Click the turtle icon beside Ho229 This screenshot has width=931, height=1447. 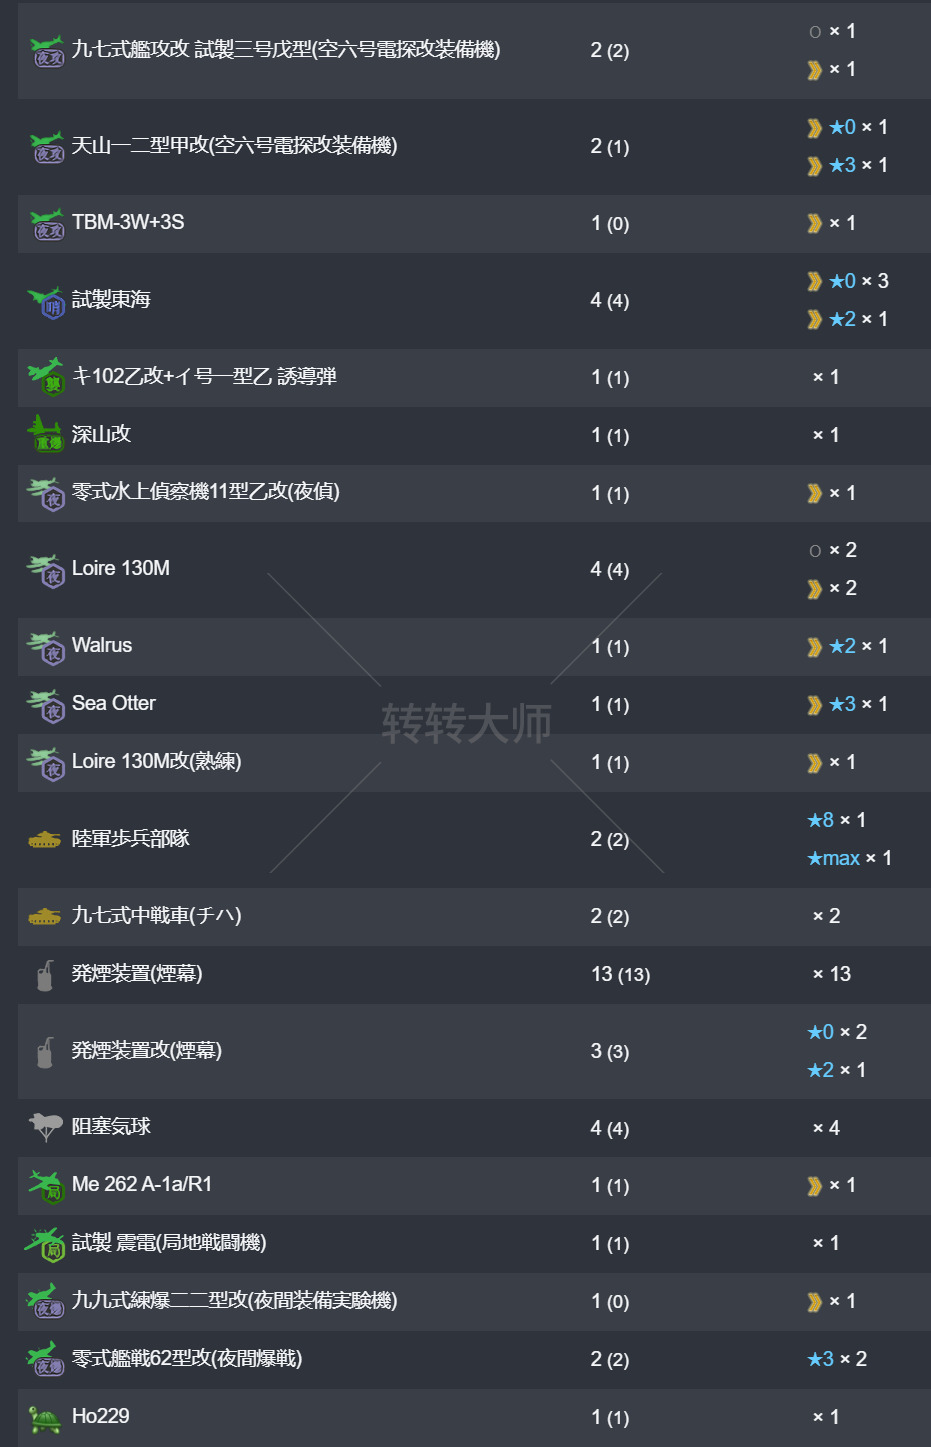click(x=45, y=1418)
